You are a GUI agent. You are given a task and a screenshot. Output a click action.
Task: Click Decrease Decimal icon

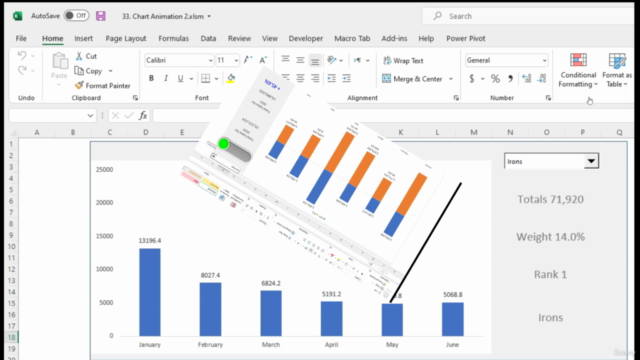point(542,78)
